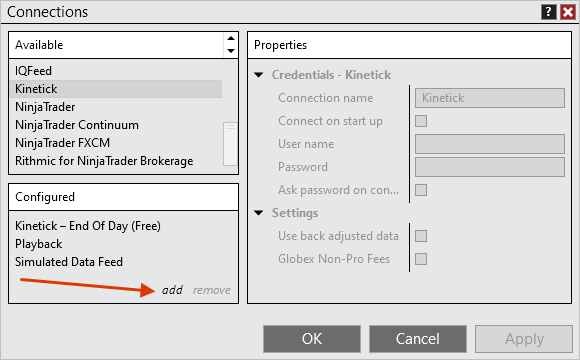This screenshot has width=580, height=360.
Task: Click the Password field
Action: (490, 167)
